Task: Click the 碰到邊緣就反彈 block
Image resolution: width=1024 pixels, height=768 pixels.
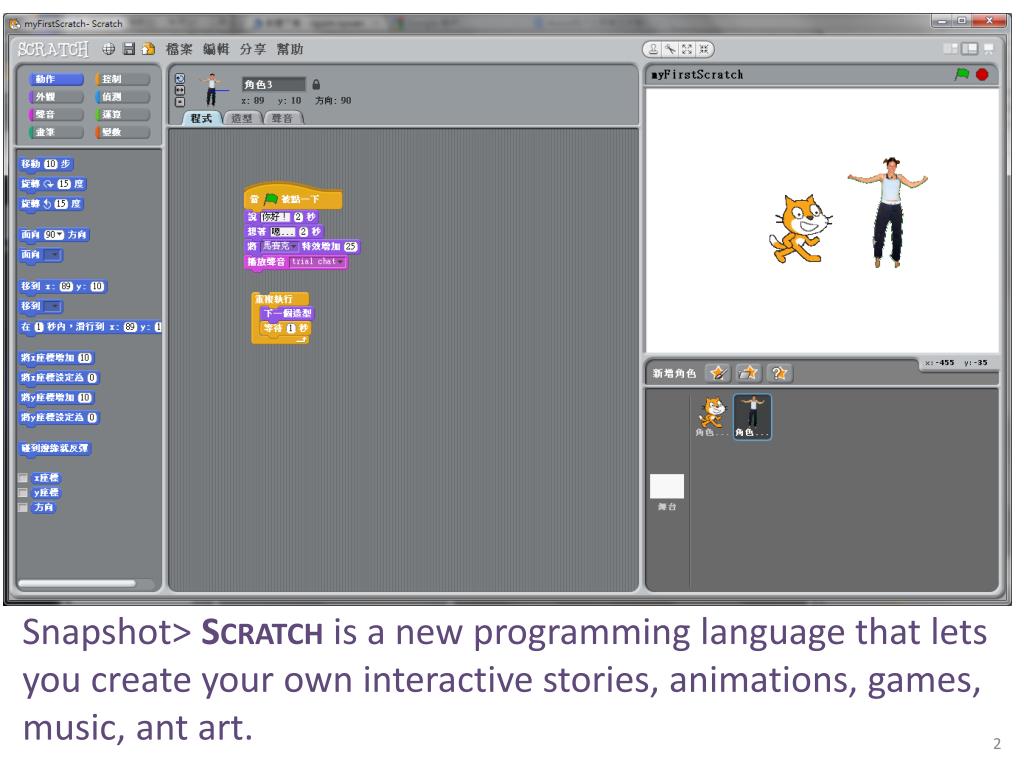Action: [x=55, y=449]
